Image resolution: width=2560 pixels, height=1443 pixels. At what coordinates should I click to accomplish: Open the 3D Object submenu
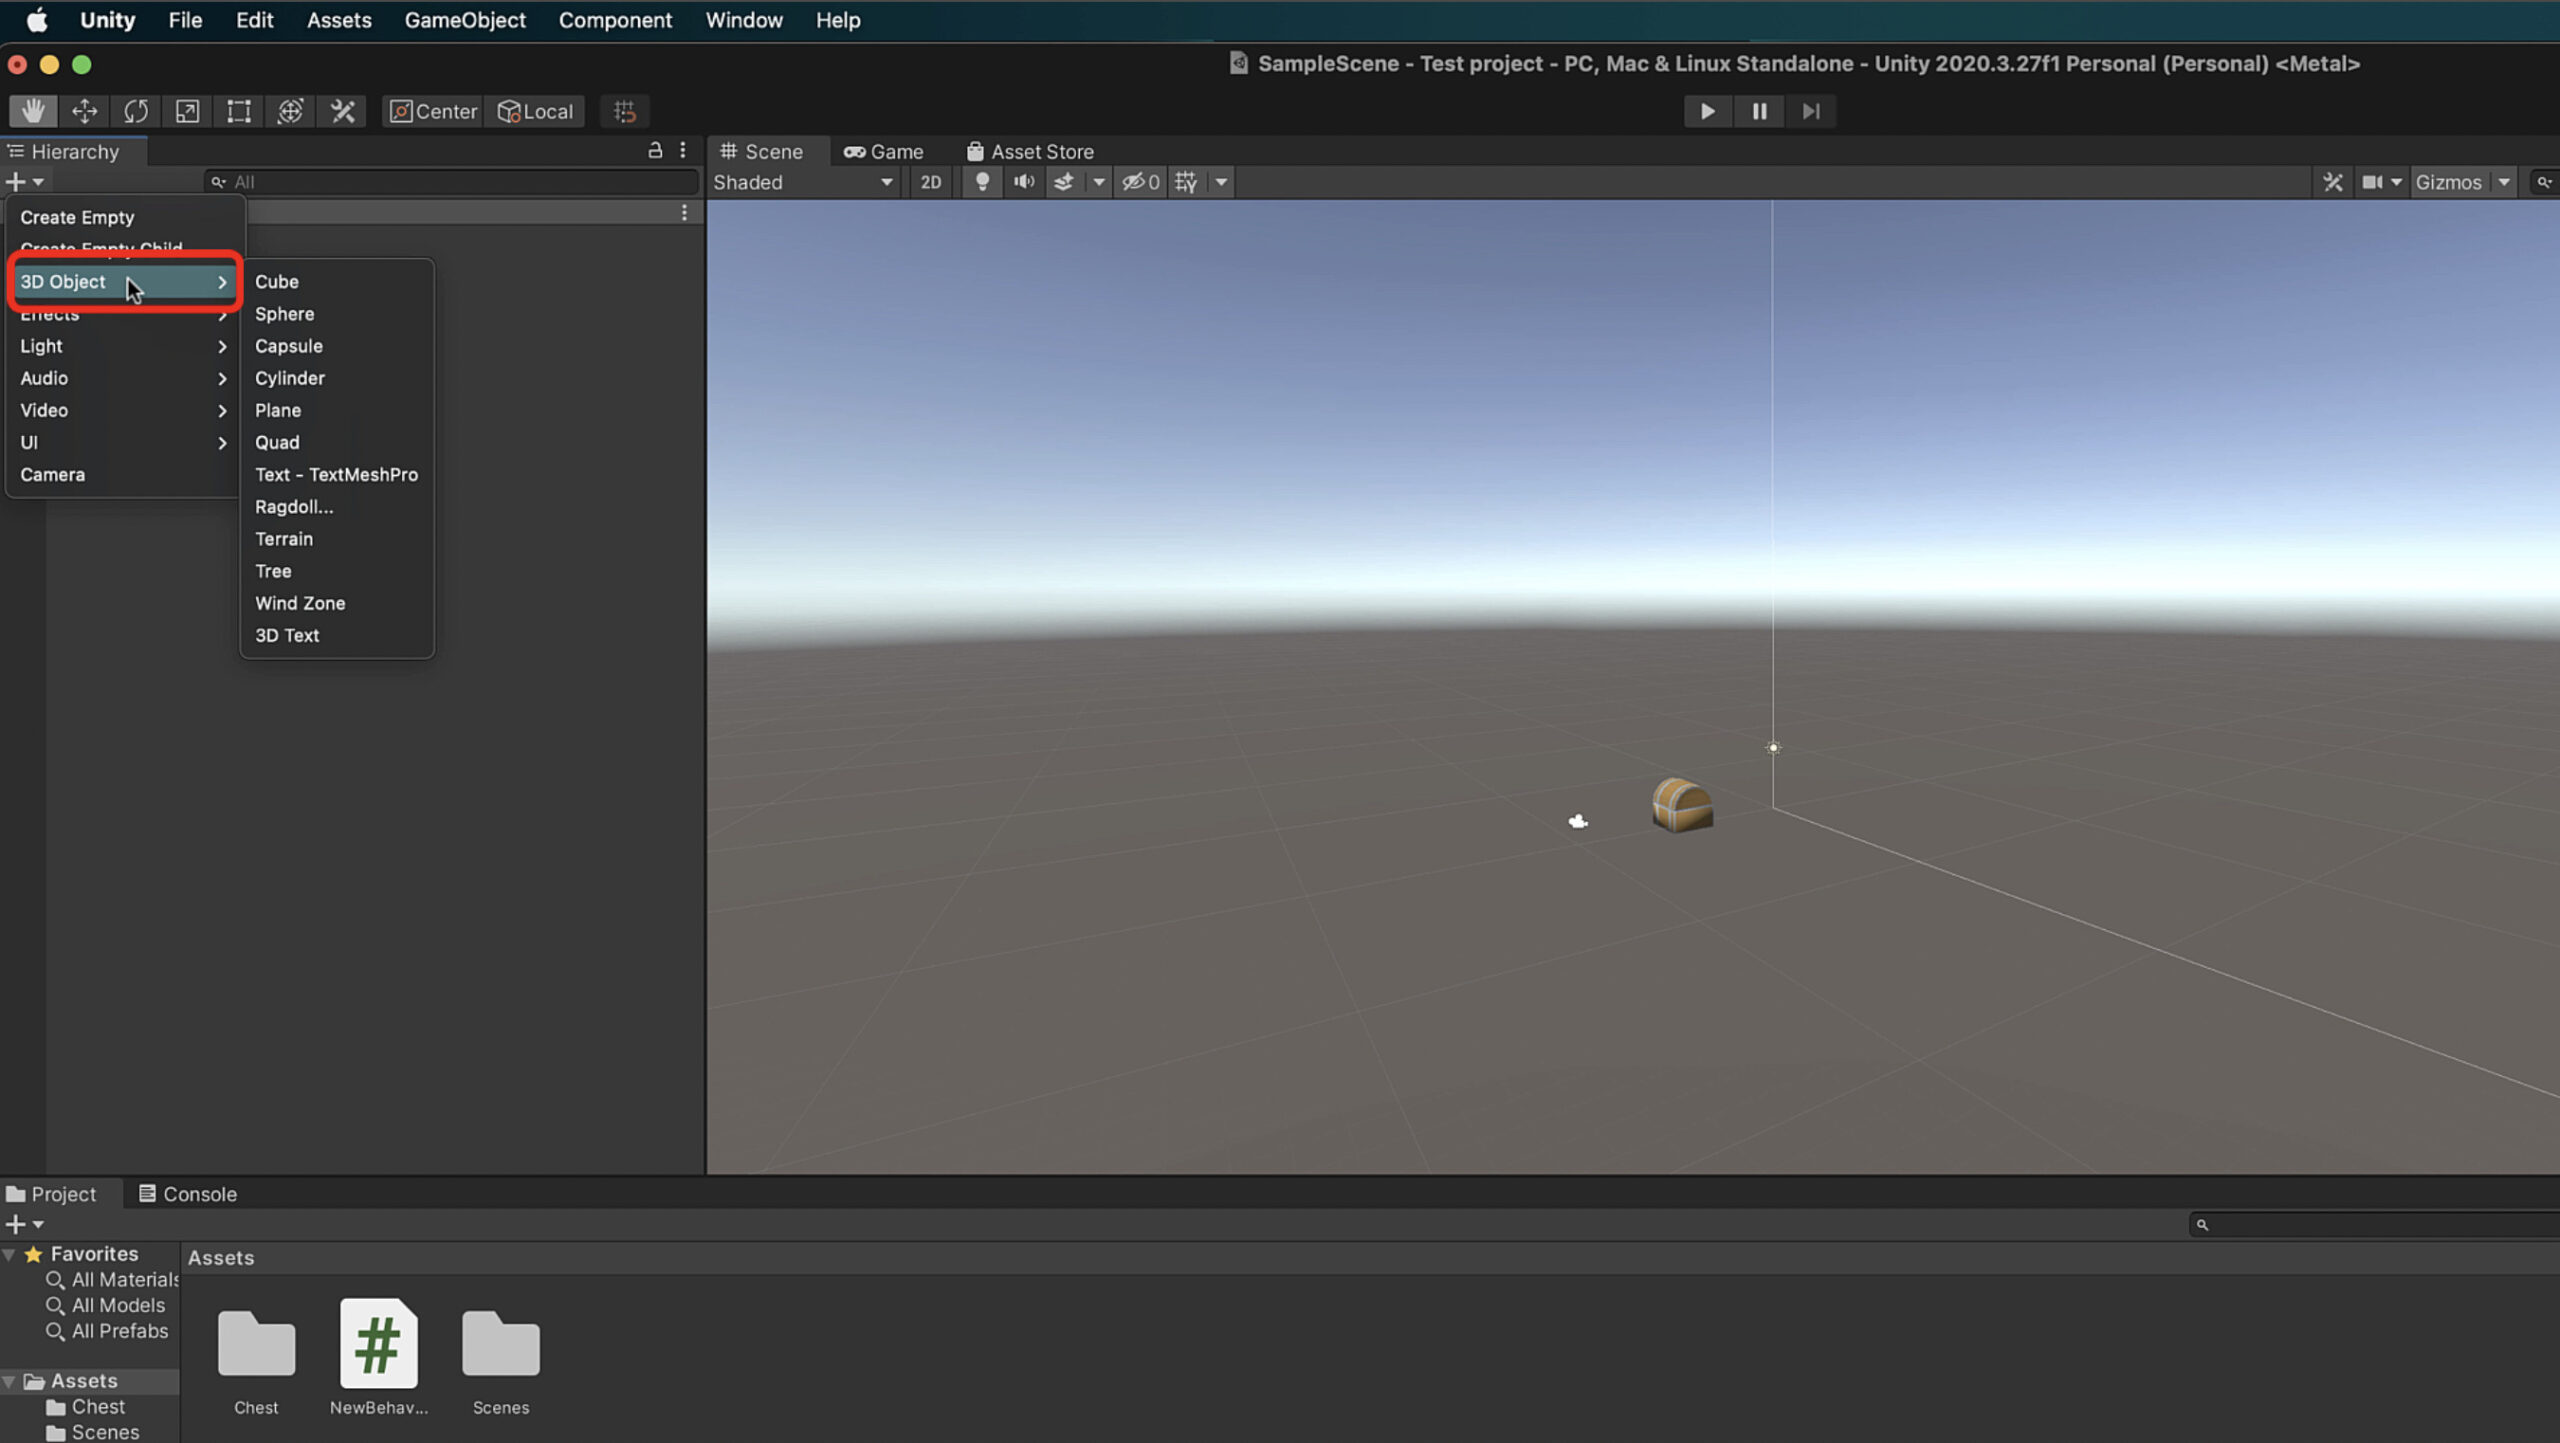coord(125,282)
